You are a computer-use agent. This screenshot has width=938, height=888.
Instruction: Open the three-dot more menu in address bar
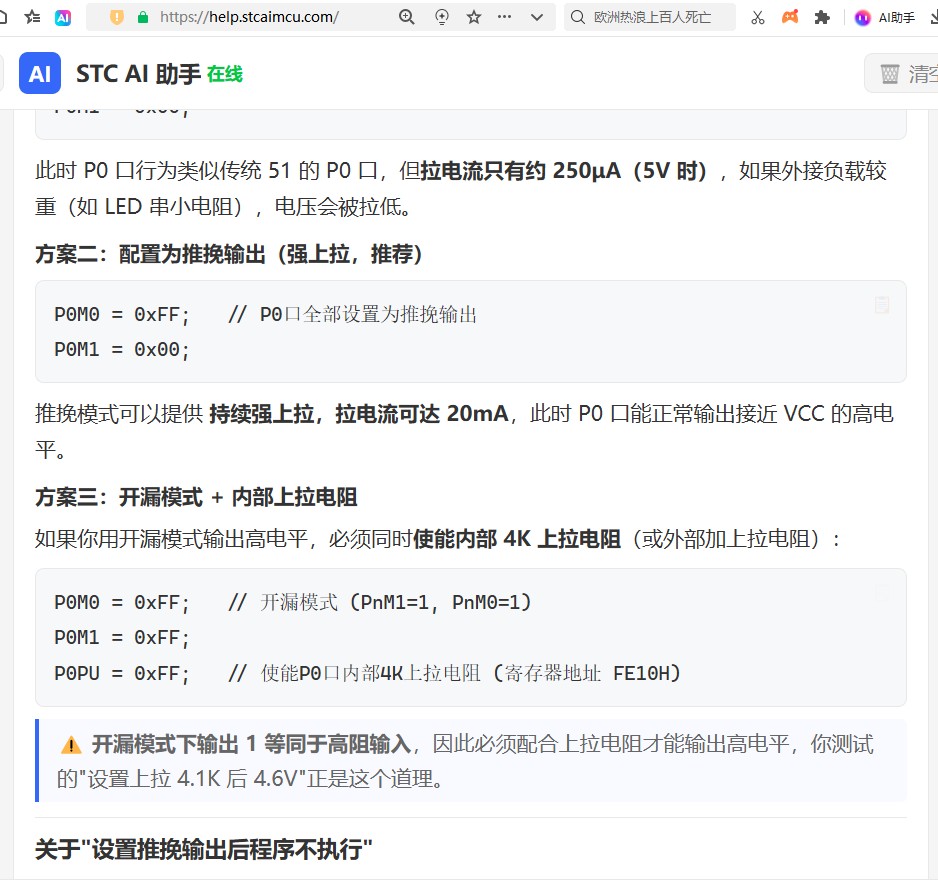[504, 17]
